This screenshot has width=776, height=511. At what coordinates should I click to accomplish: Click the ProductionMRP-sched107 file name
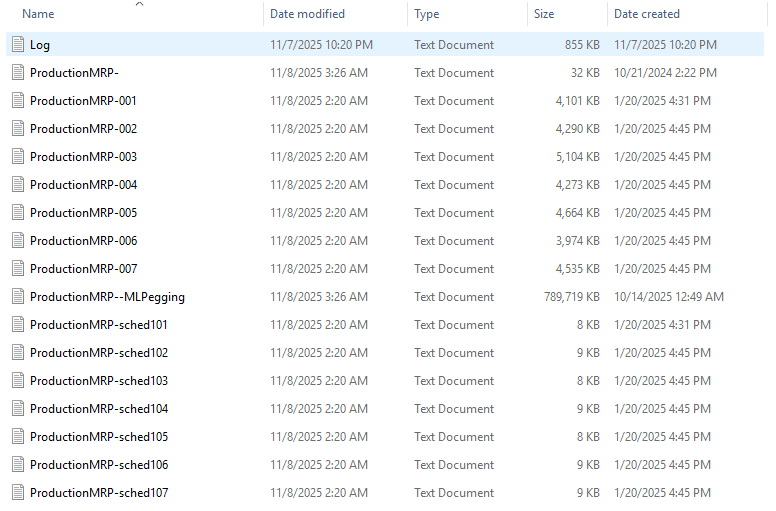[99, 493]
